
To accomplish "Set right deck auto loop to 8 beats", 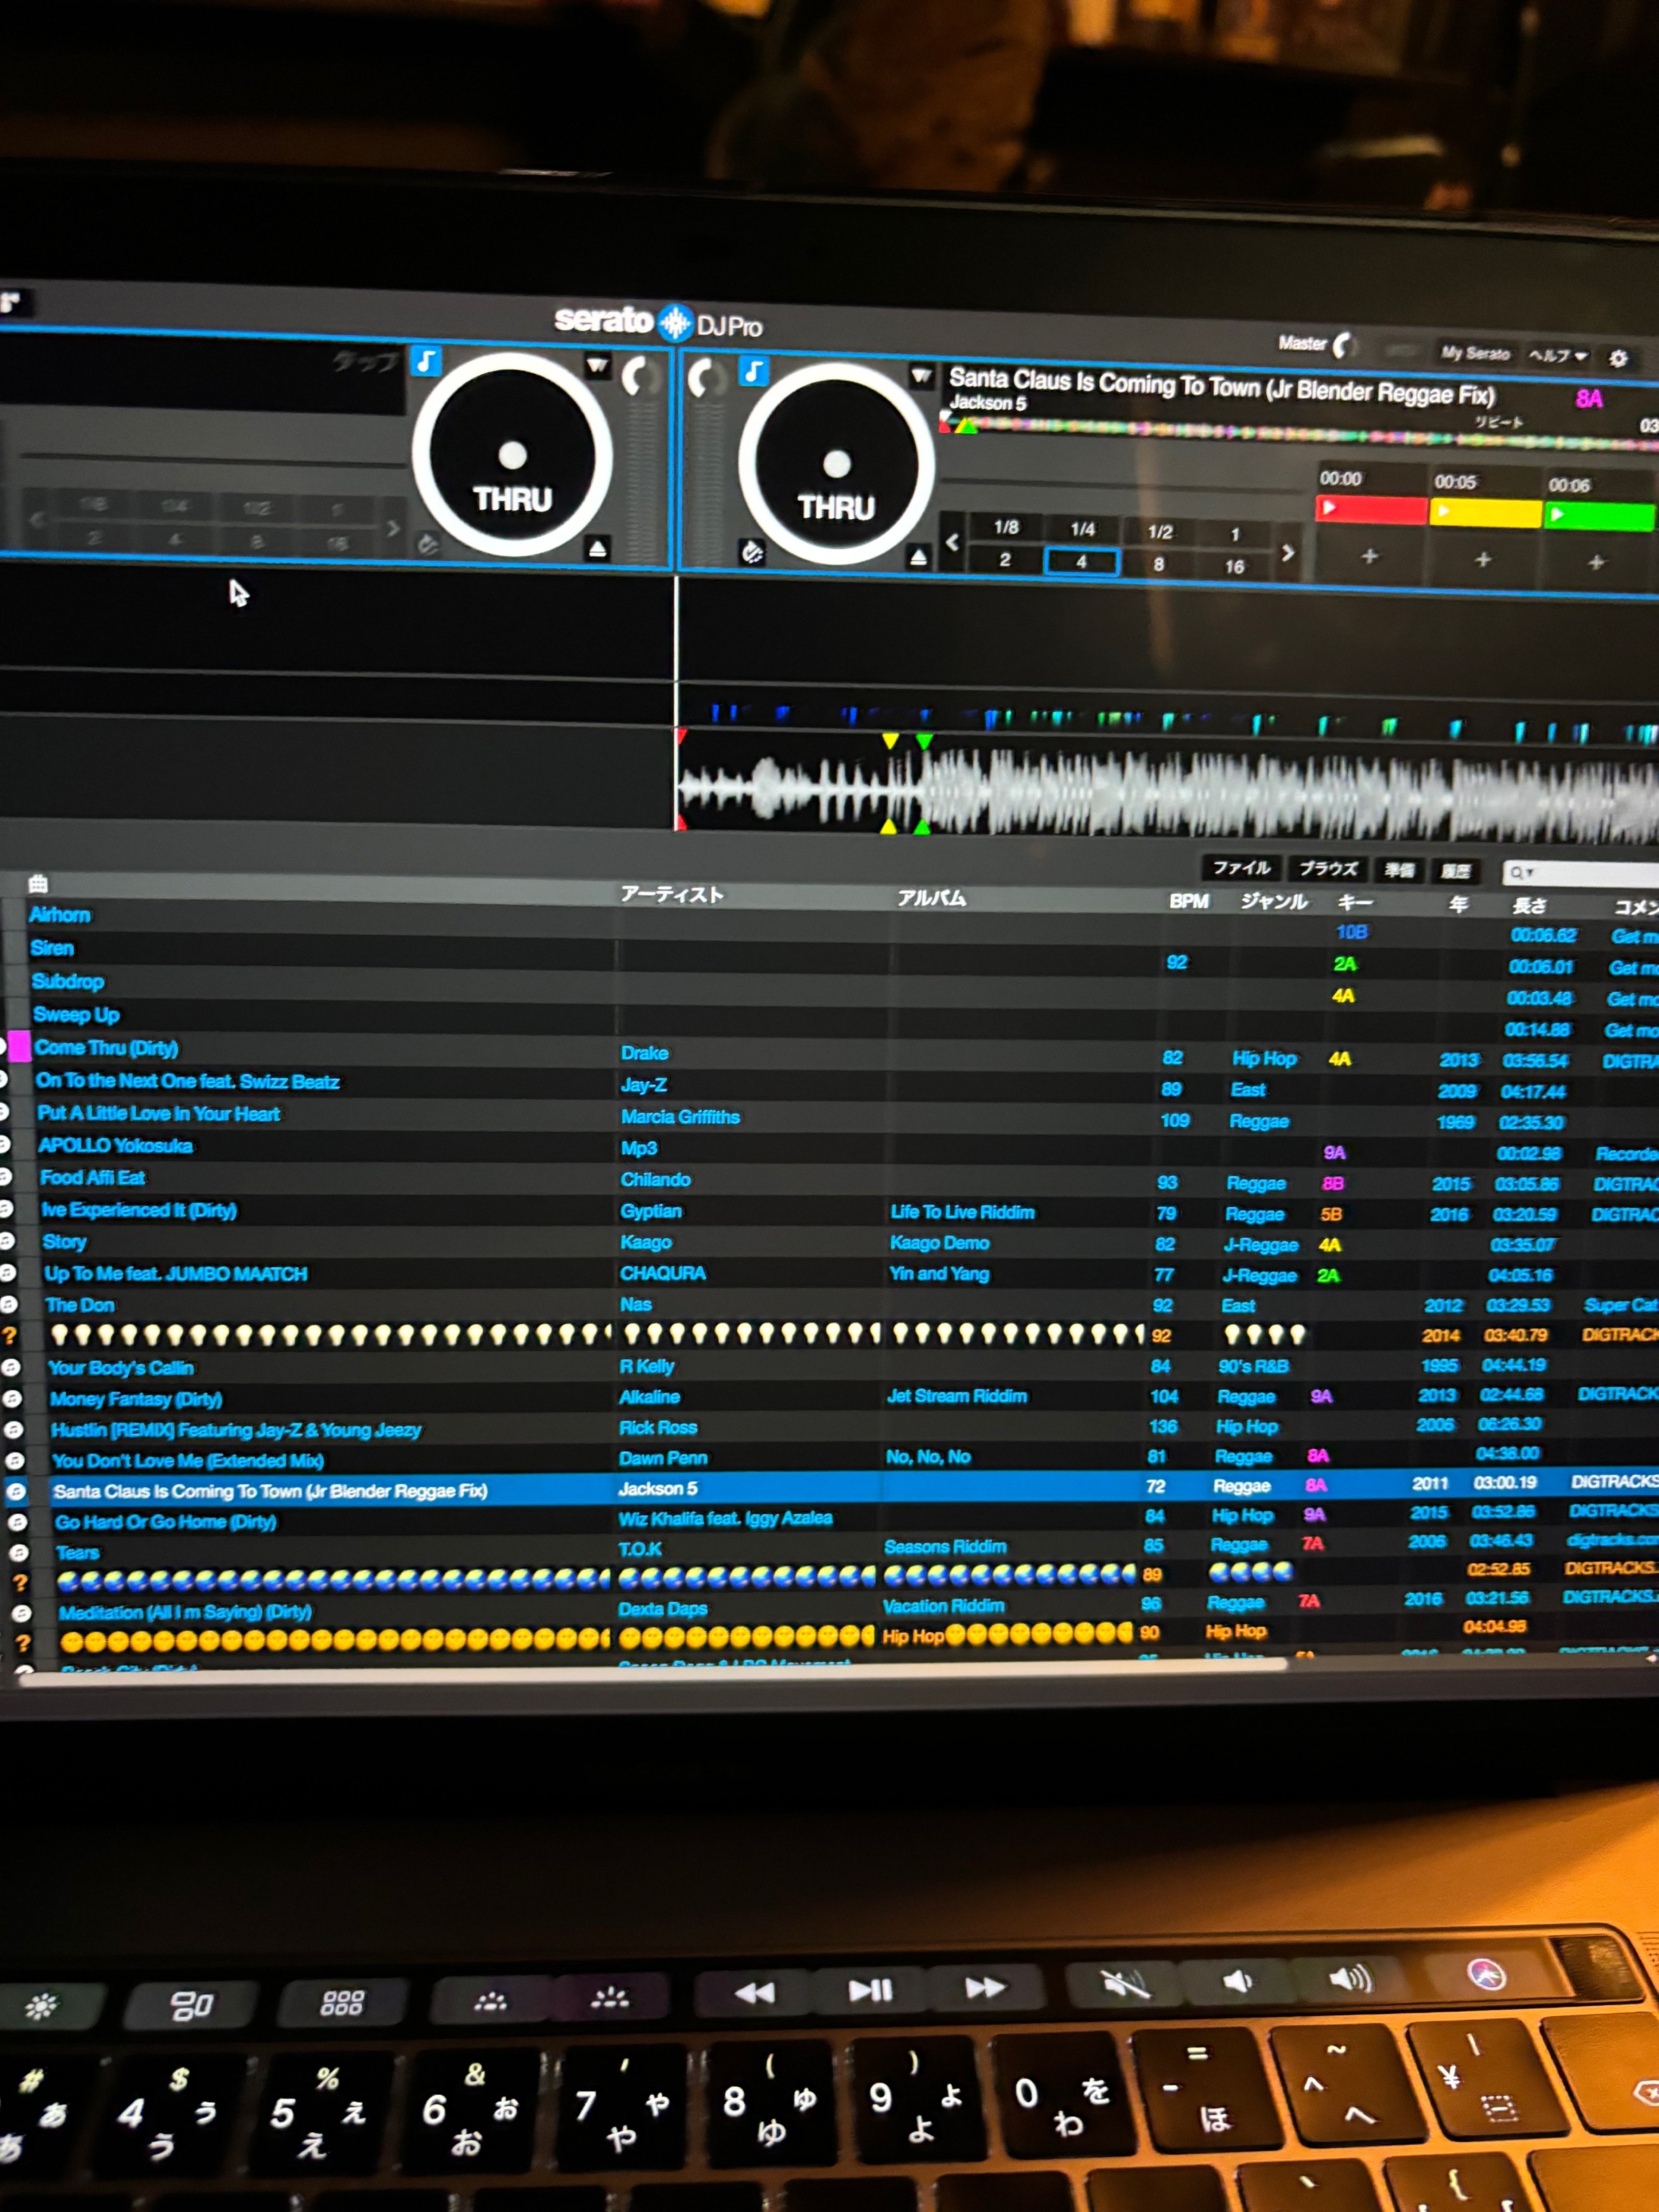I will click(x=1158, y=564).
